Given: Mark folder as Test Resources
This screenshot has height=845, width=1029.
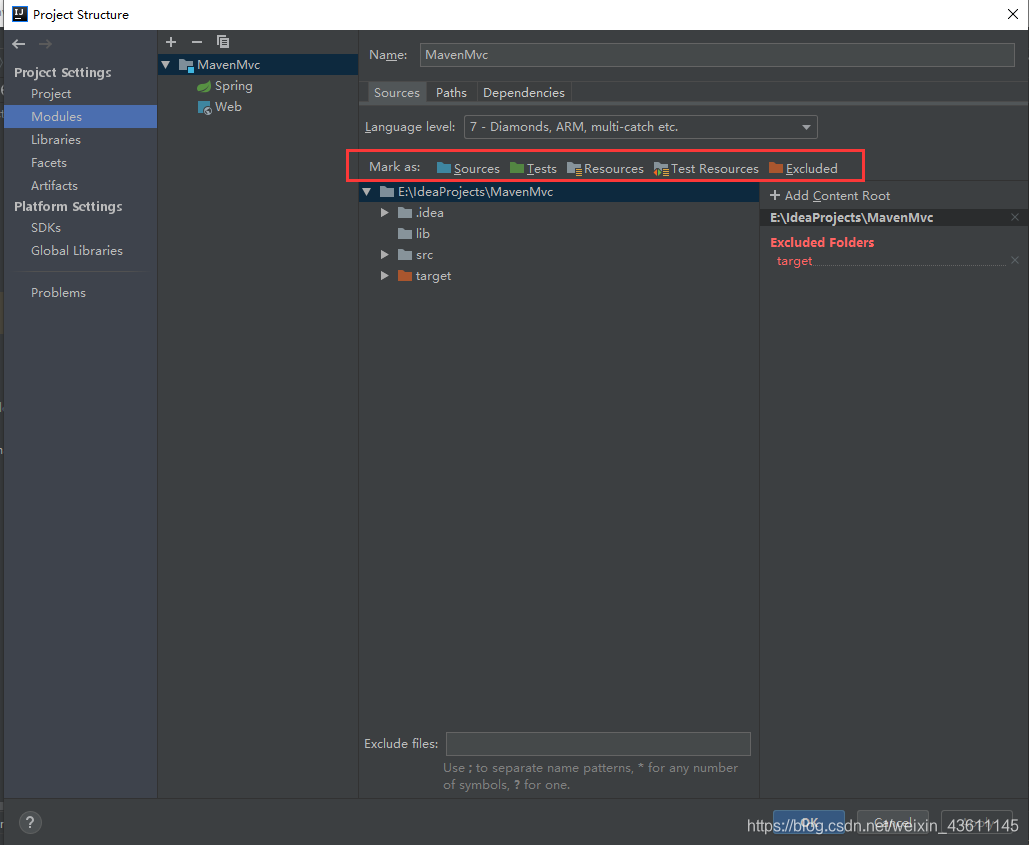Looking at the screenshot, I should [x=706, y=169].
